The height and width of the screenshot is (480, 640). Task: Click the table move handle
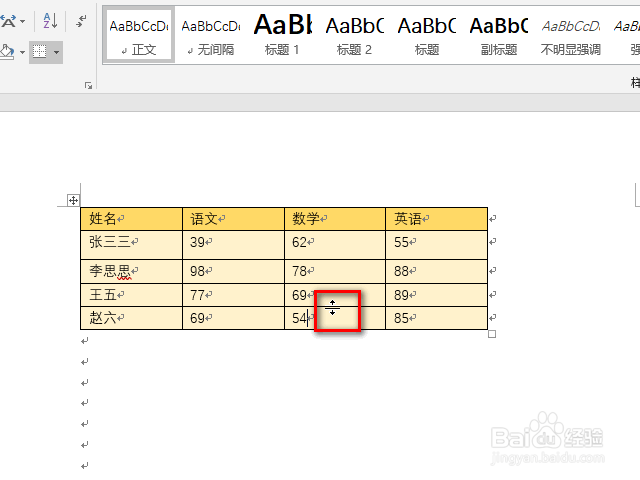click(73, 200)
